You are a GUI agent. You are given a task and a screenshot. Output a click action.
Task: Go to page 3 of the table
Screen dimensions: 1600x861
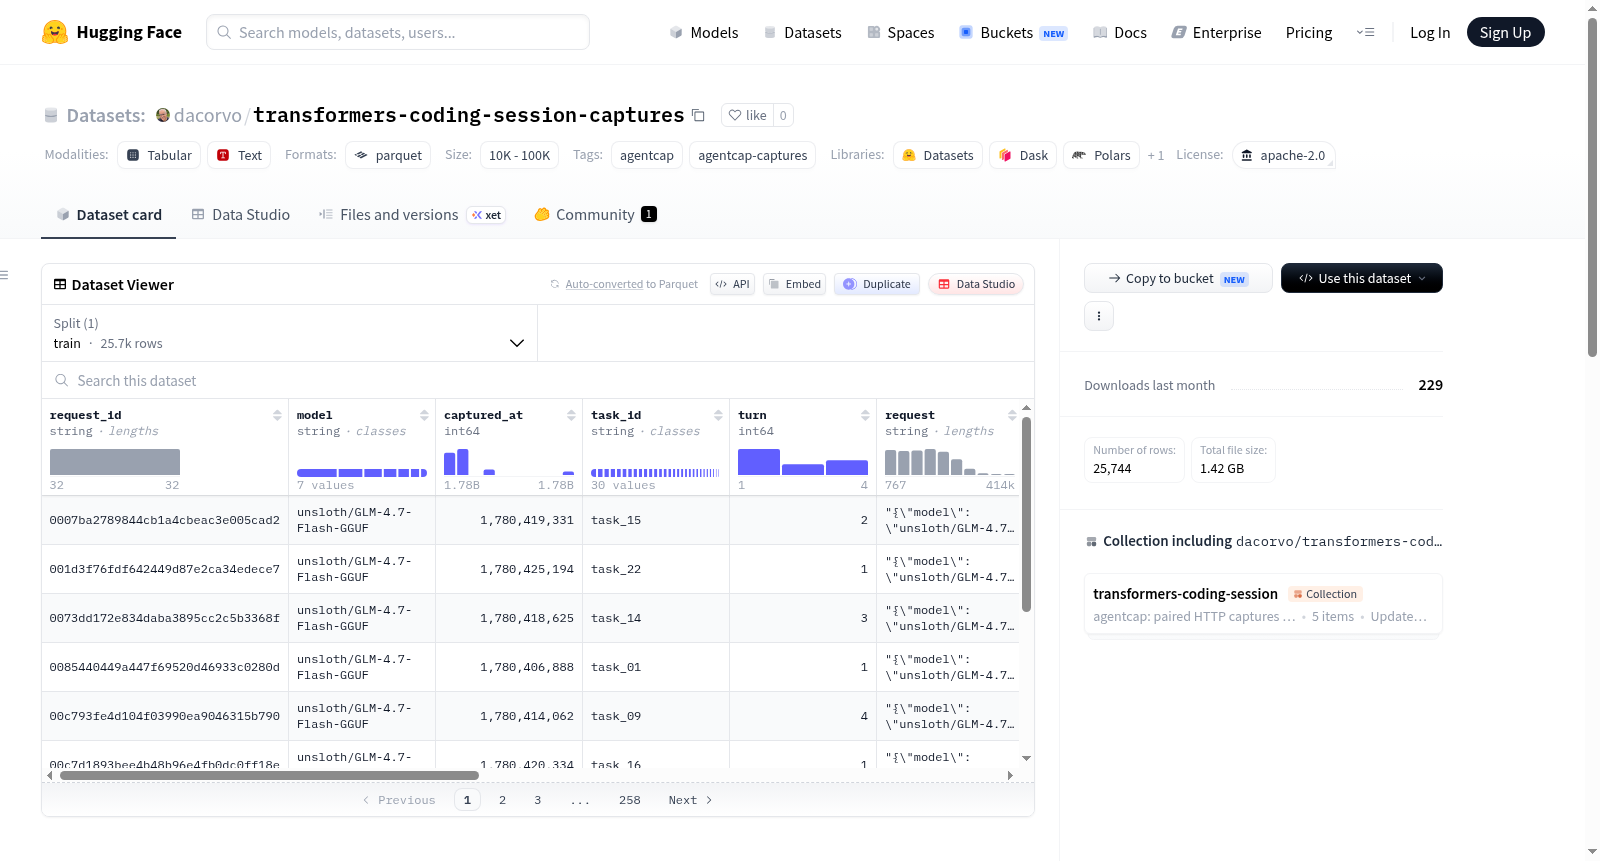[538, 800]
